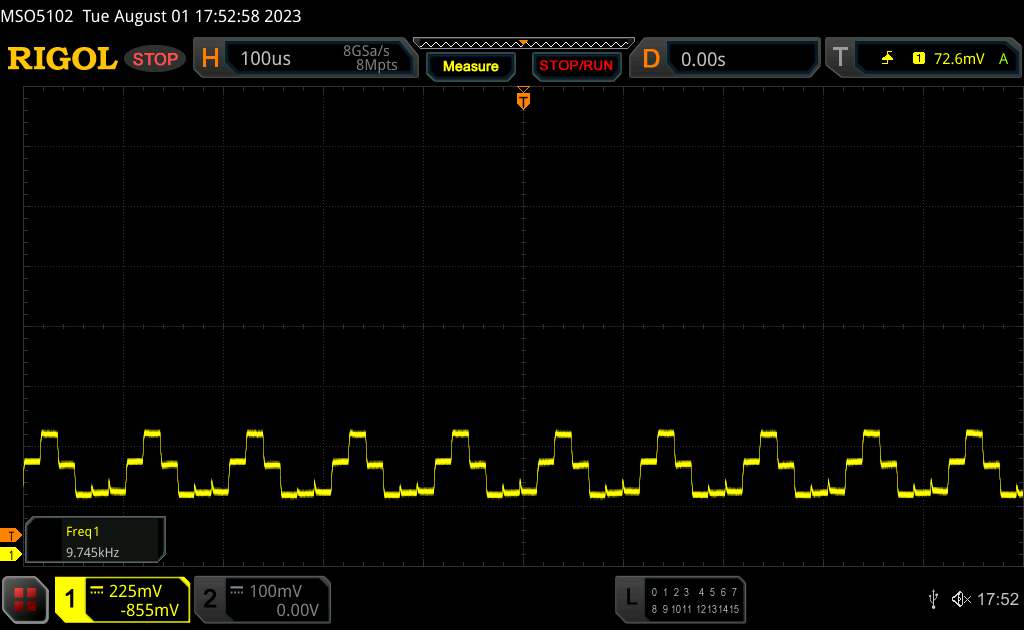This screenshot has height=630, width=1024.
Task: Select the orange trigger position marker at top
Action: click(522, 99)
